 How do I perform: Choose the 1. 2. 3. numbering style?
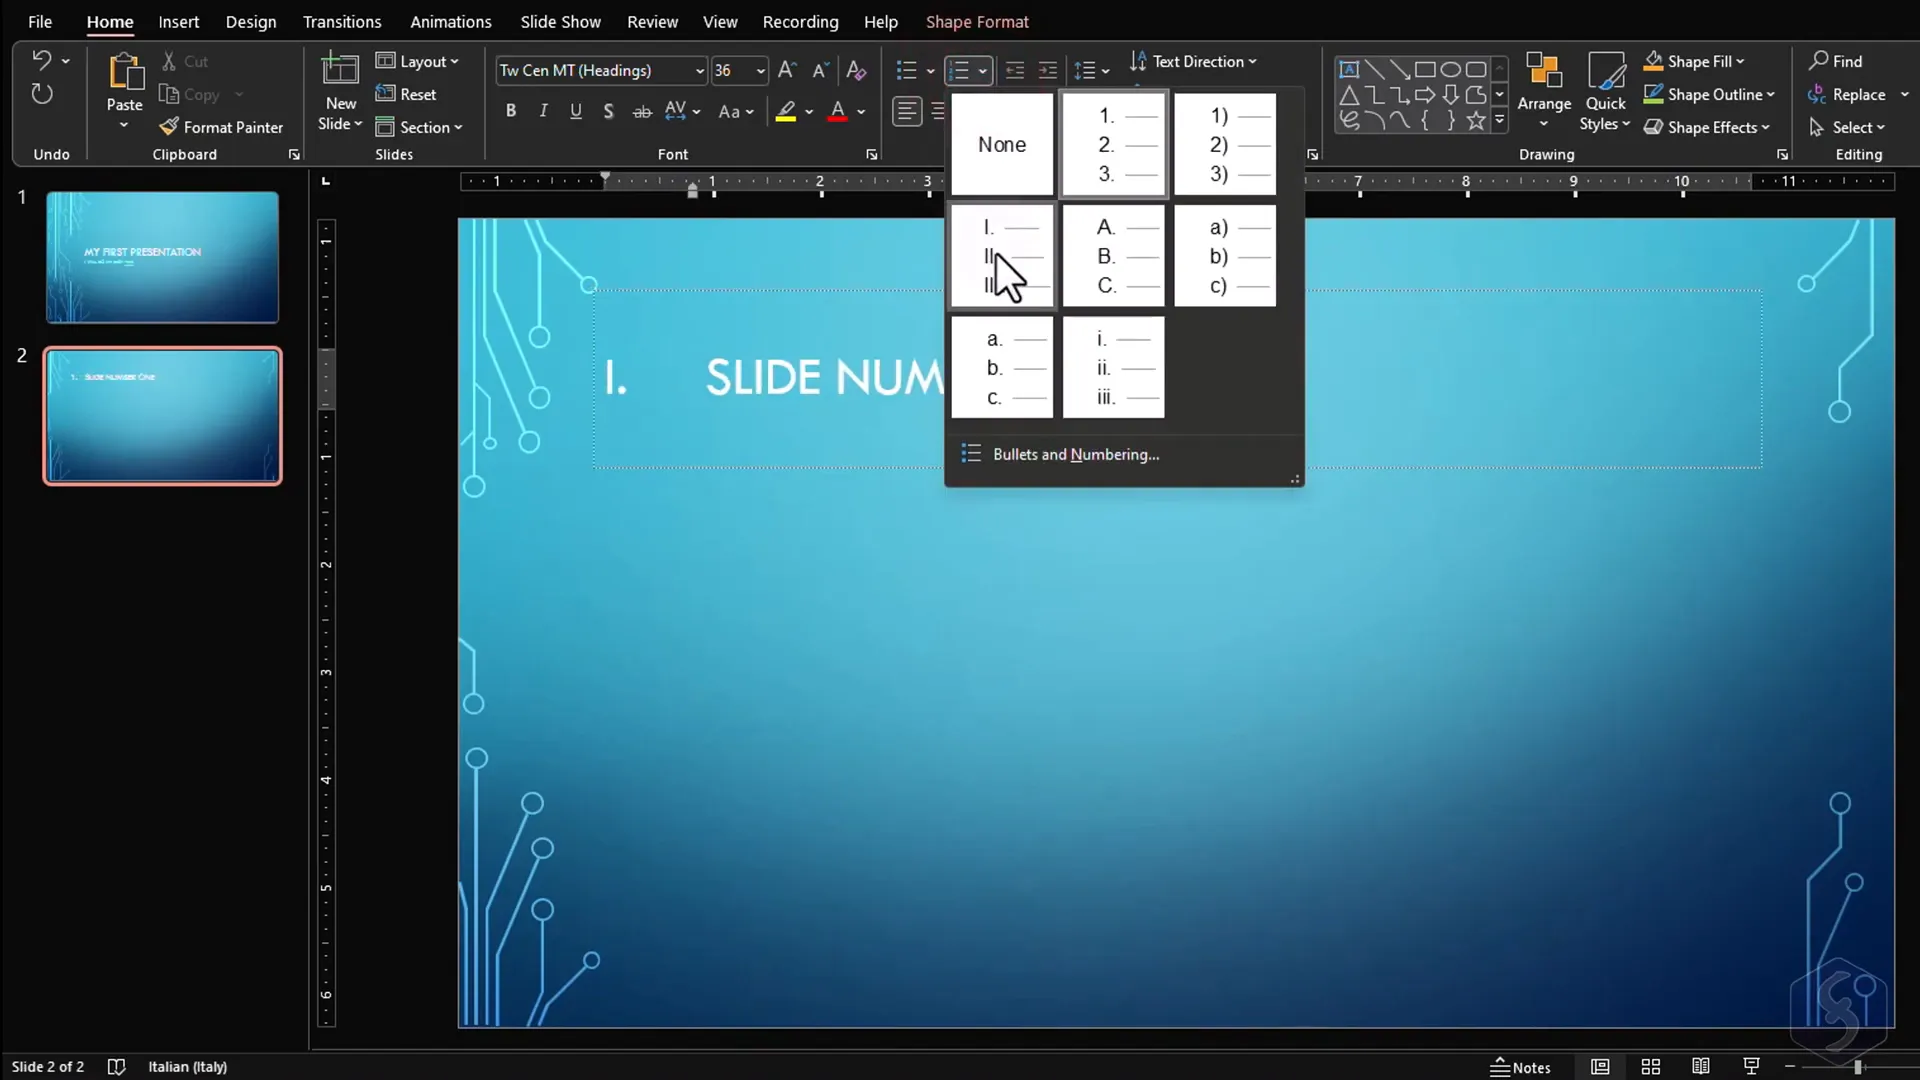(x=1114, y=144)
